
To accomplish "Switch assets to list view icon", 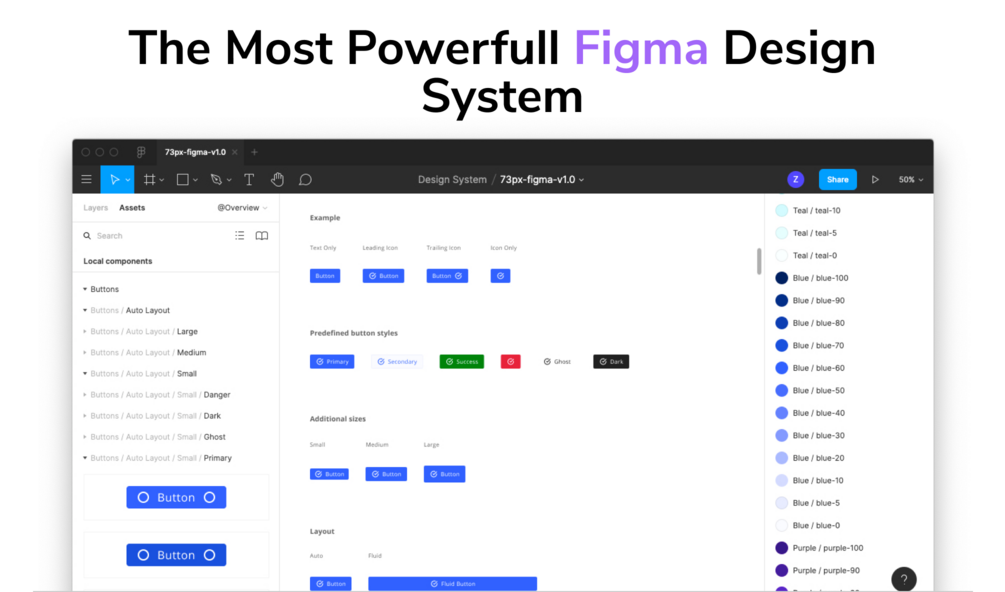I will click(240, 236).
